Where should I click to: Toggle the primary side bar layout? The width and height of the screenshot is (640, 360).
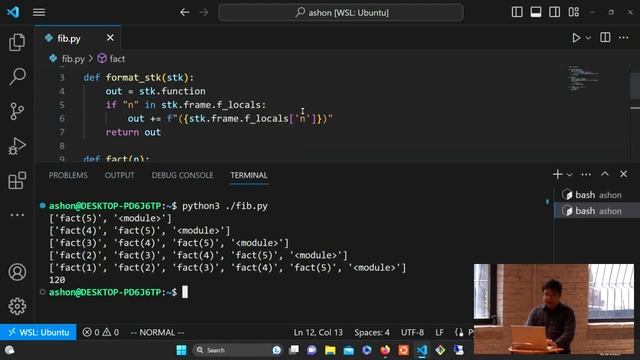517,12
